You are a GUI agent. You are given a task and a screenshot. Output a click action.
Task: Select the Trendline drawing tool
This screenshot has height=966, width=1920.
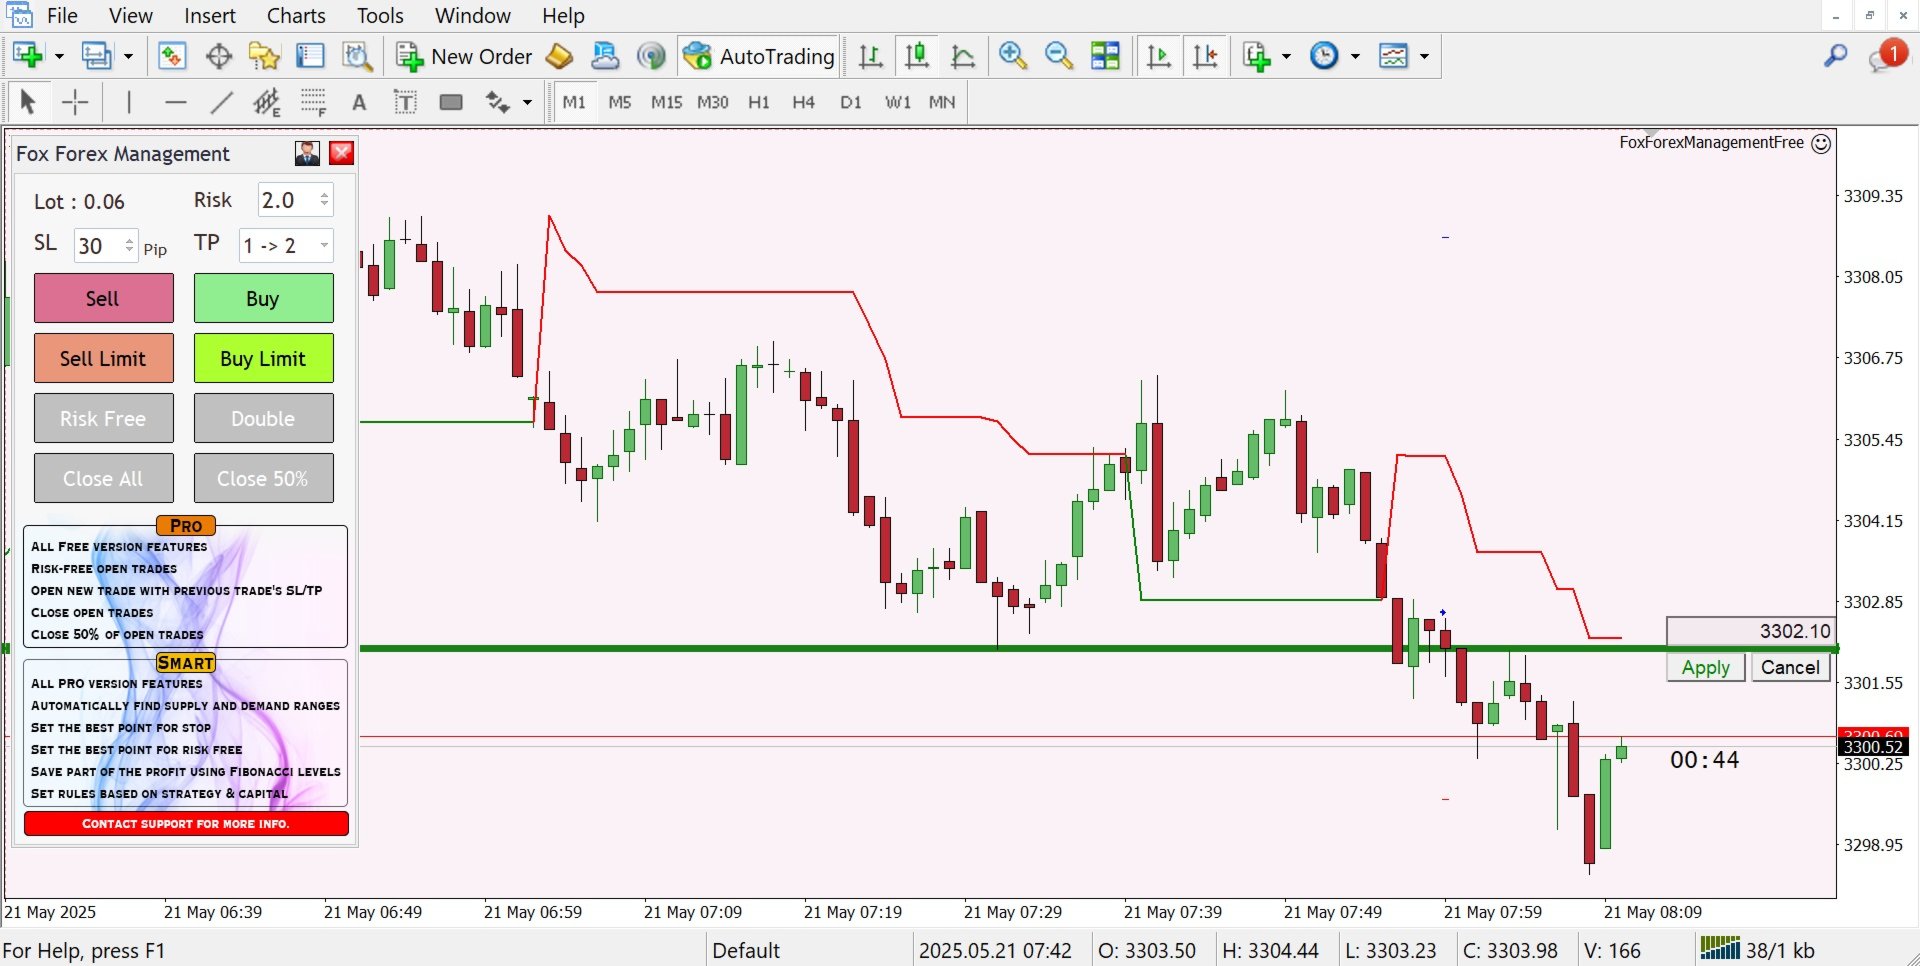(221, 102)
